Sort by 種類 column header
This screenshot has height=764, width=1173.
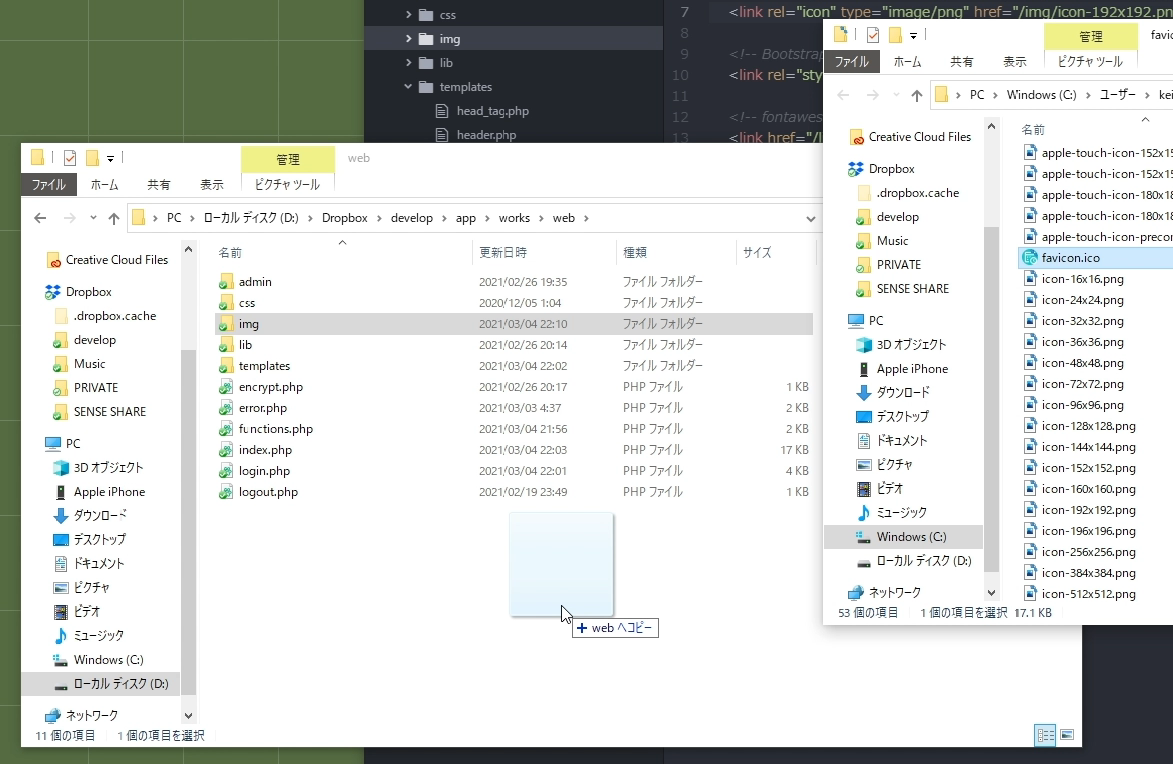coord(634,252)
